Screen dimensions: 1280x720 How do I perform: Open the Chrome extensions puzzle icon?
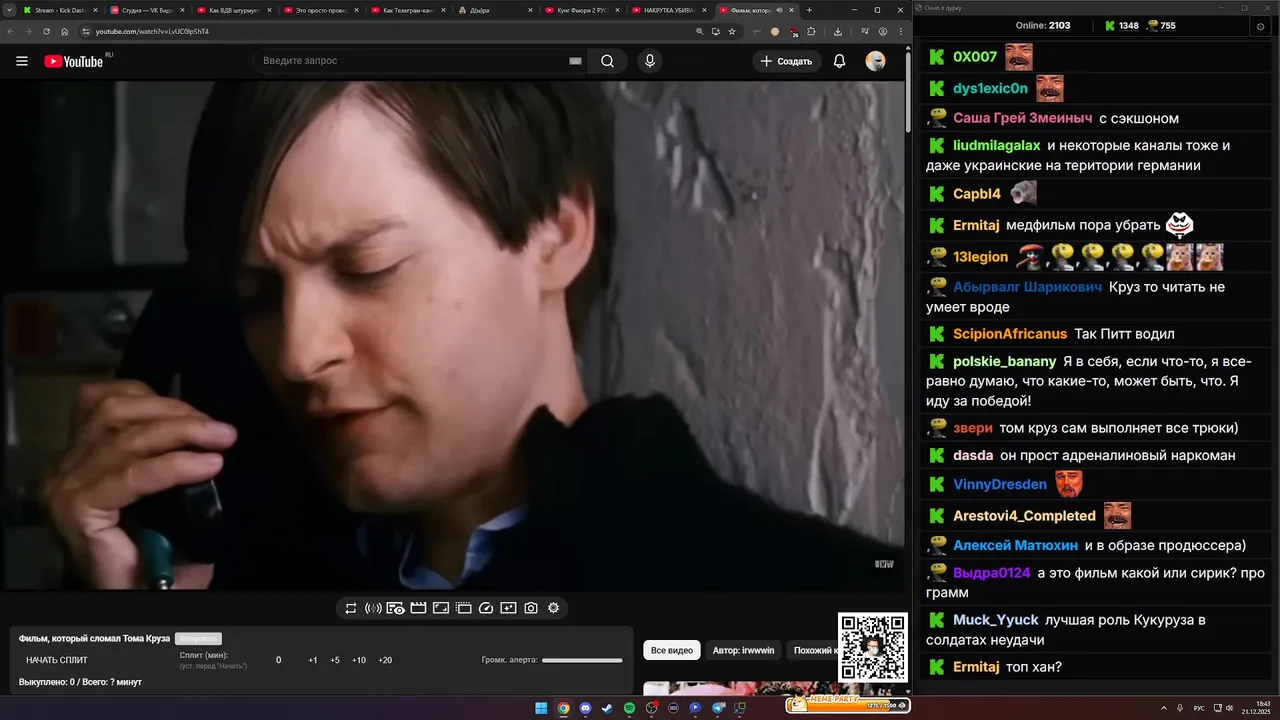click(x=813, y=31)
